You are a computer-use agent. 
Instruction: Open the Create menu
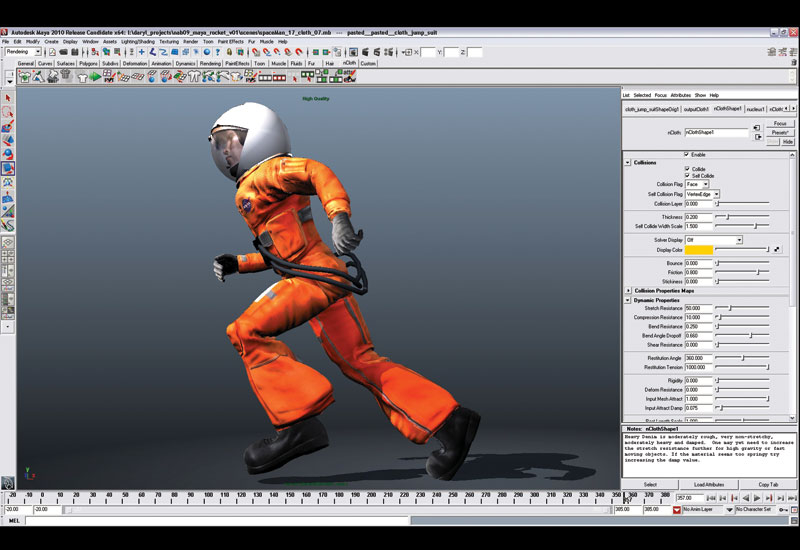coord(51,41)
